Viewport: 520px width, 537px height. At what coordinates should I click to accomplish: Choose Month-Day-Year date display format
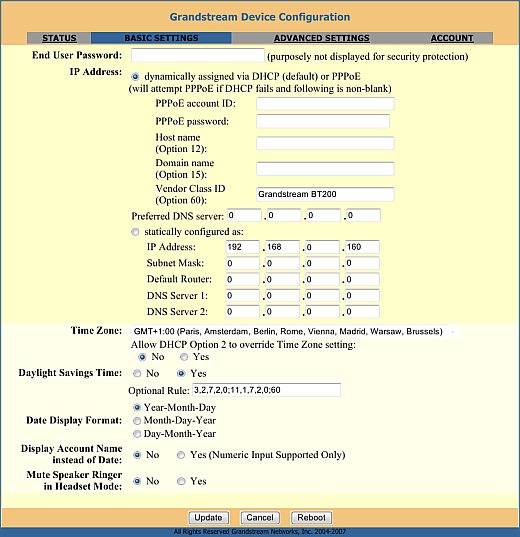[x=137, y=421]
